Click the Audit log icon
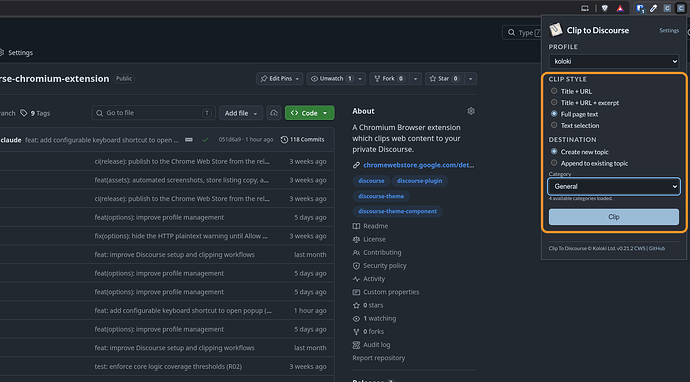Viewport: 690px width, 382px height. (356, 345)
